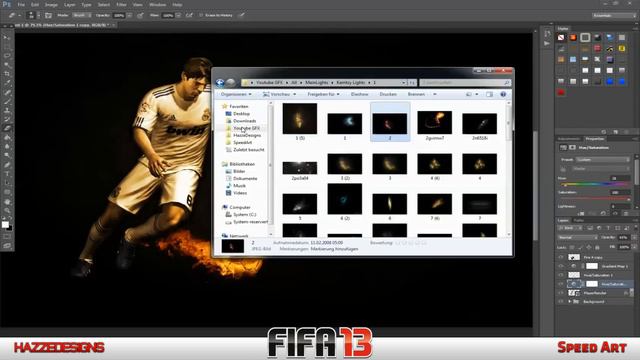640x360 pixels.
Task: Enable Erase to History checkbox
Action: [201, 16]
